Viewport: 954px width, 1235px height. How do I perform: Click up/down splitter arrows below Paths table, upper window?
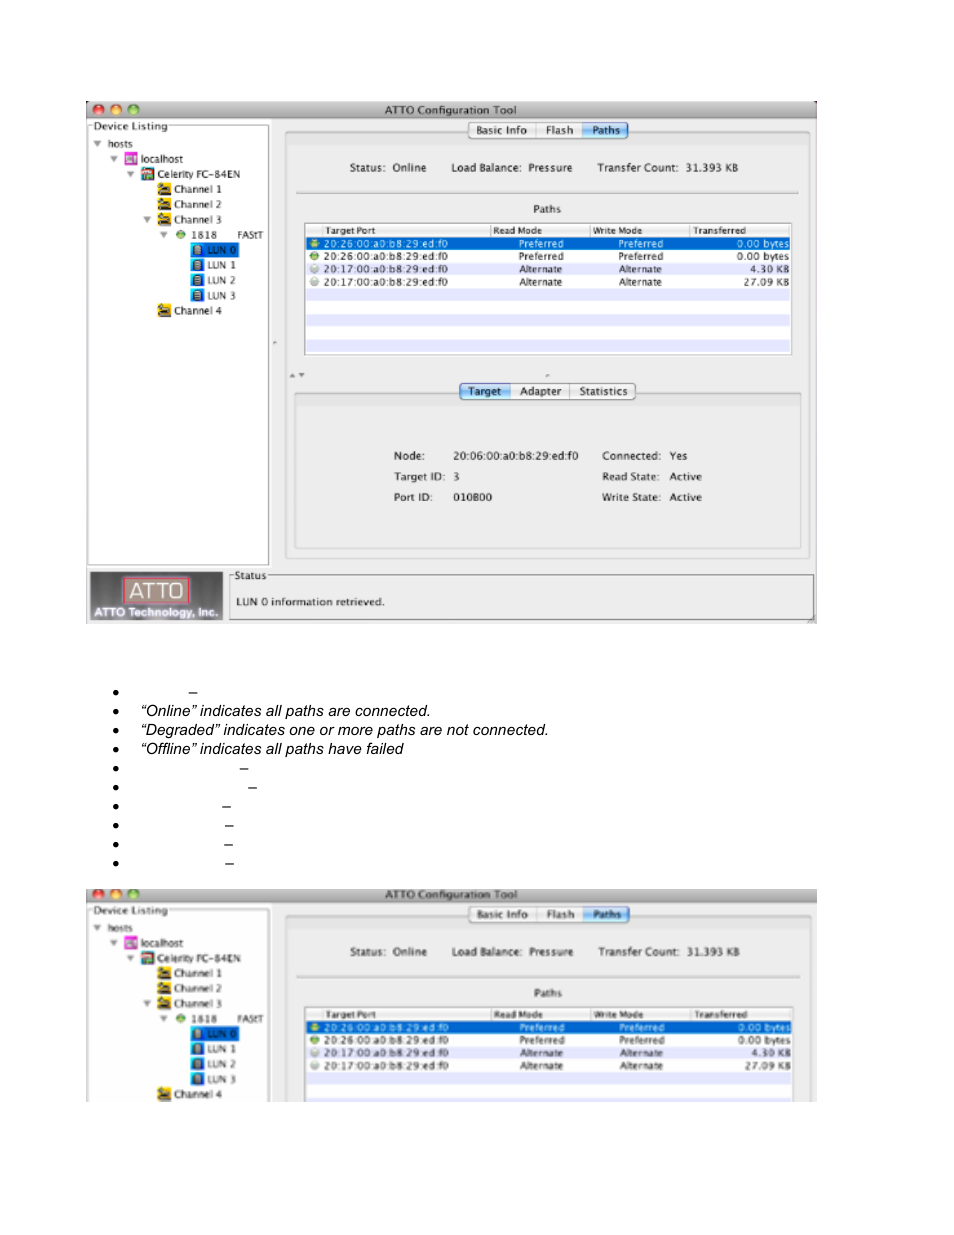coord(297,375)
